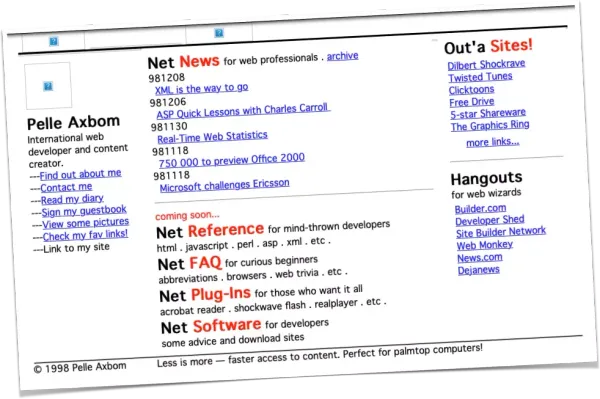Open the Clicktoons link

pos(471,90)
